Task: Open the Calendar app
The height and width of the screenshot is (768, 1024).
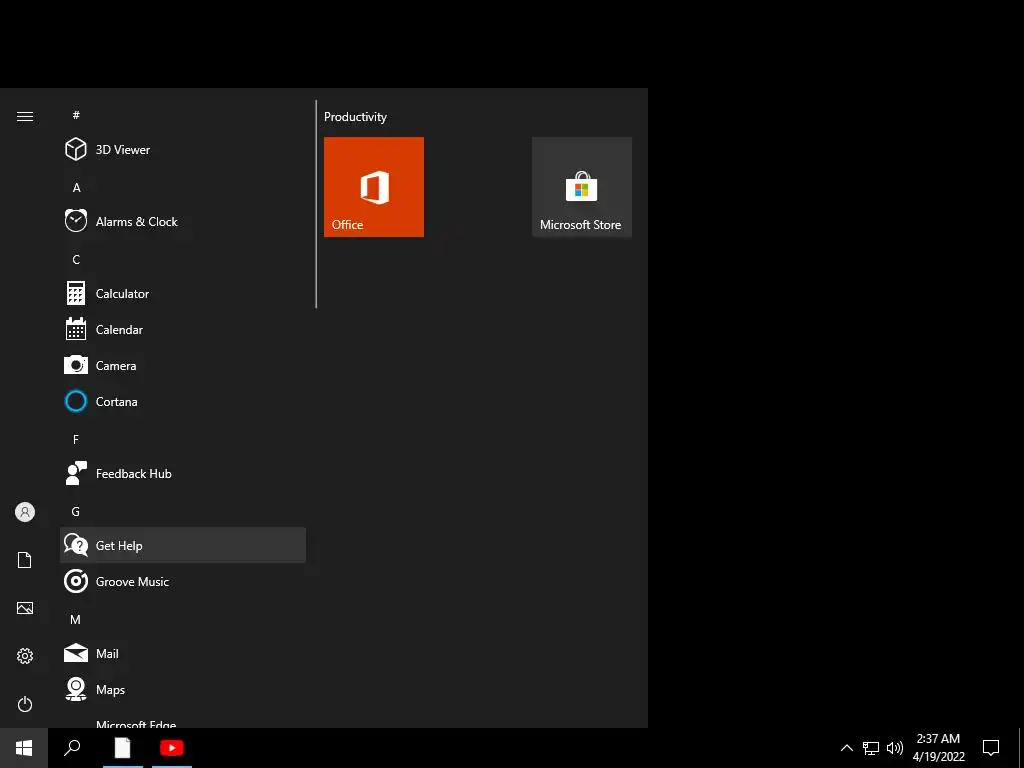Action: [183, 329]
